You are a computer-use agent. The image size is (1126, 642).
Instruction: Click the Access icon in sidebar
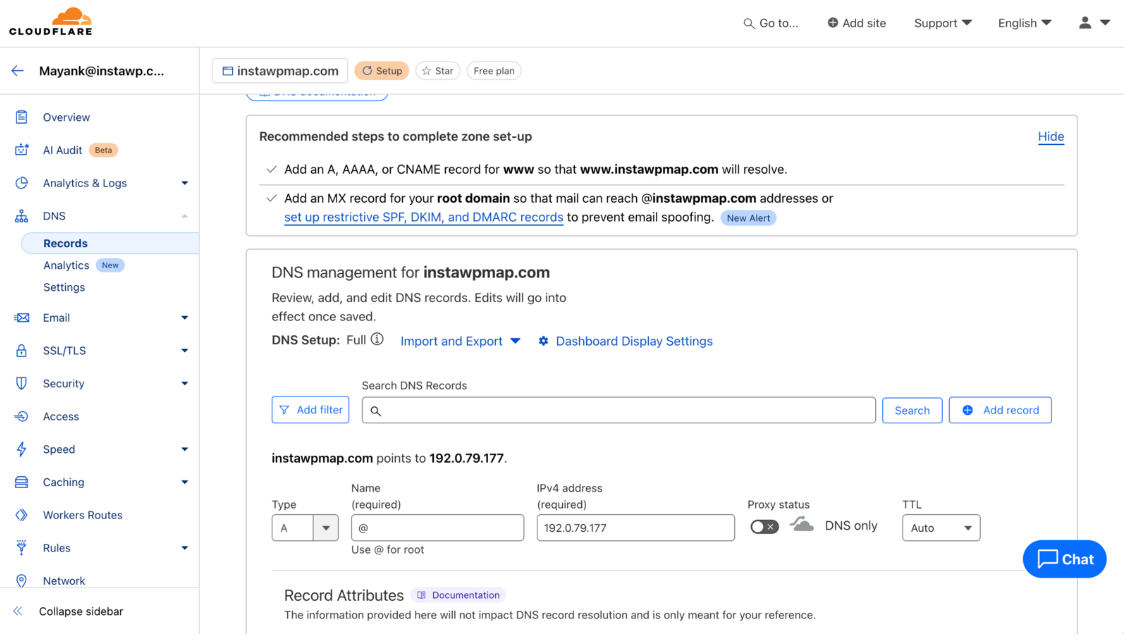click(22, 417)
